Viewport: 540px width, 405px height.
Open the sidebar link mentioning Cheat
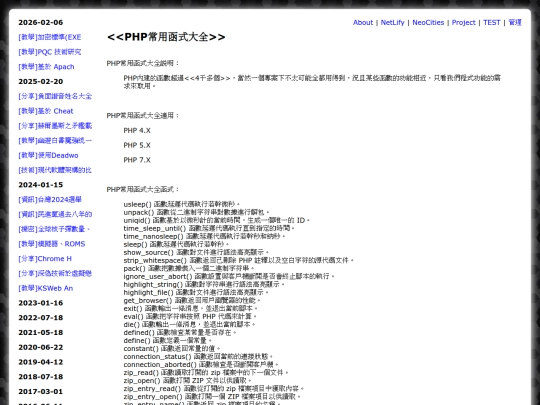coord(46,111)
